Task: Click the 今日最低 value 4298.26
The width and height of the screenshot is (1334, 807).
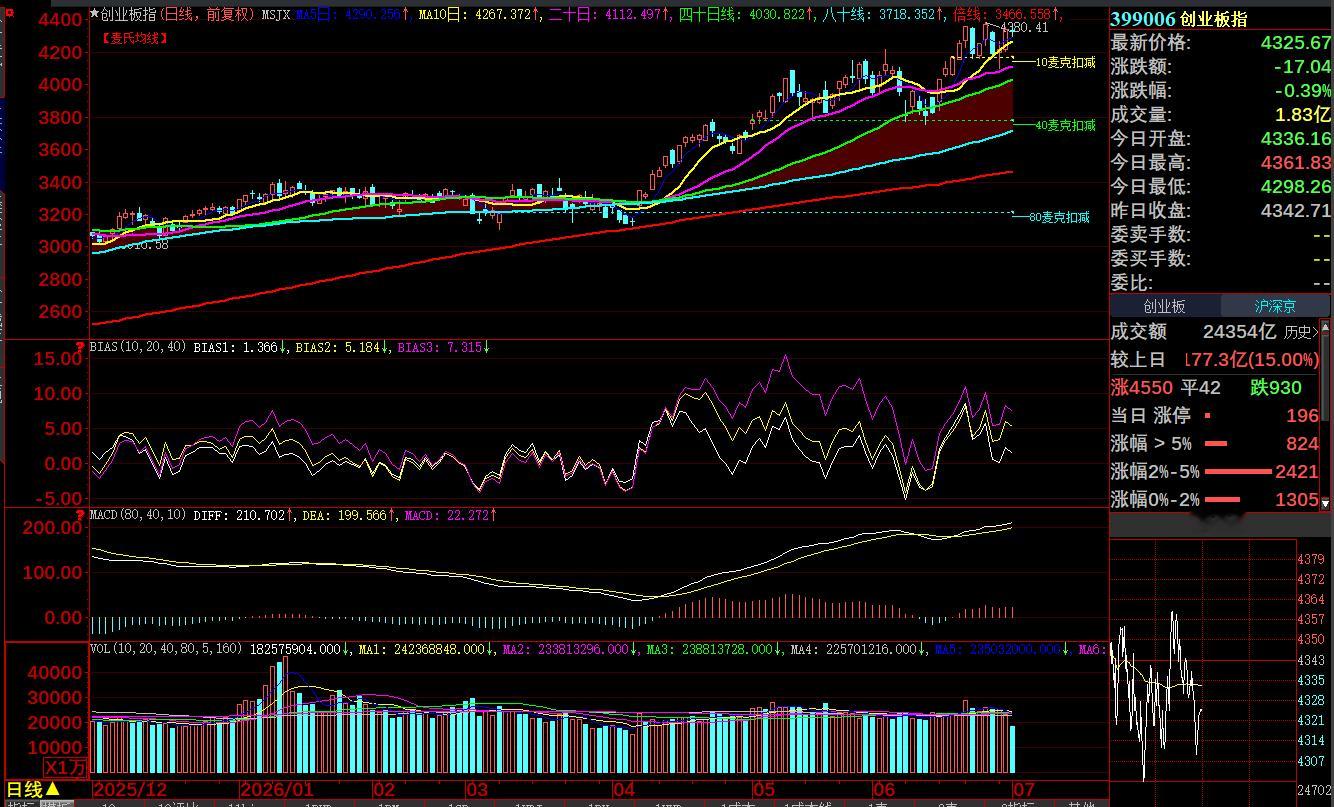Action: coord(1296,187)
